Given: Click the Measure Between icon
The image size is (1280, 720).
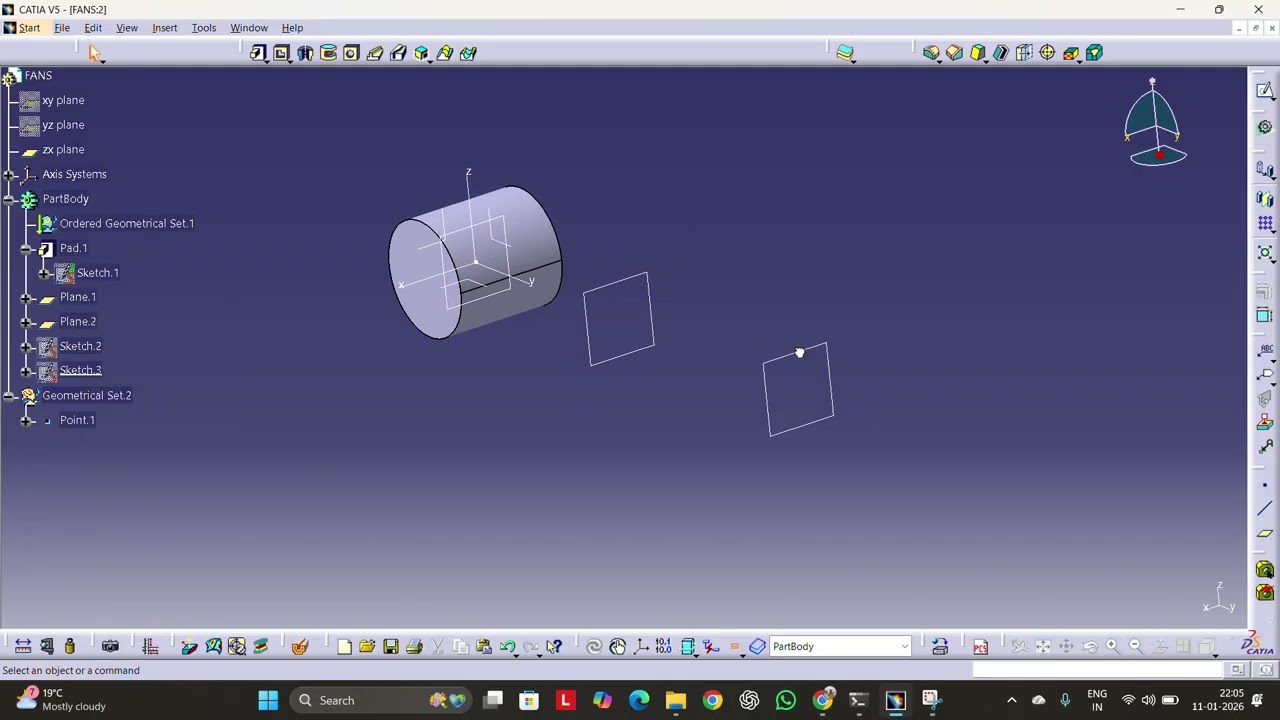Looking at the screenshot, I should click(x=22, y=646).
